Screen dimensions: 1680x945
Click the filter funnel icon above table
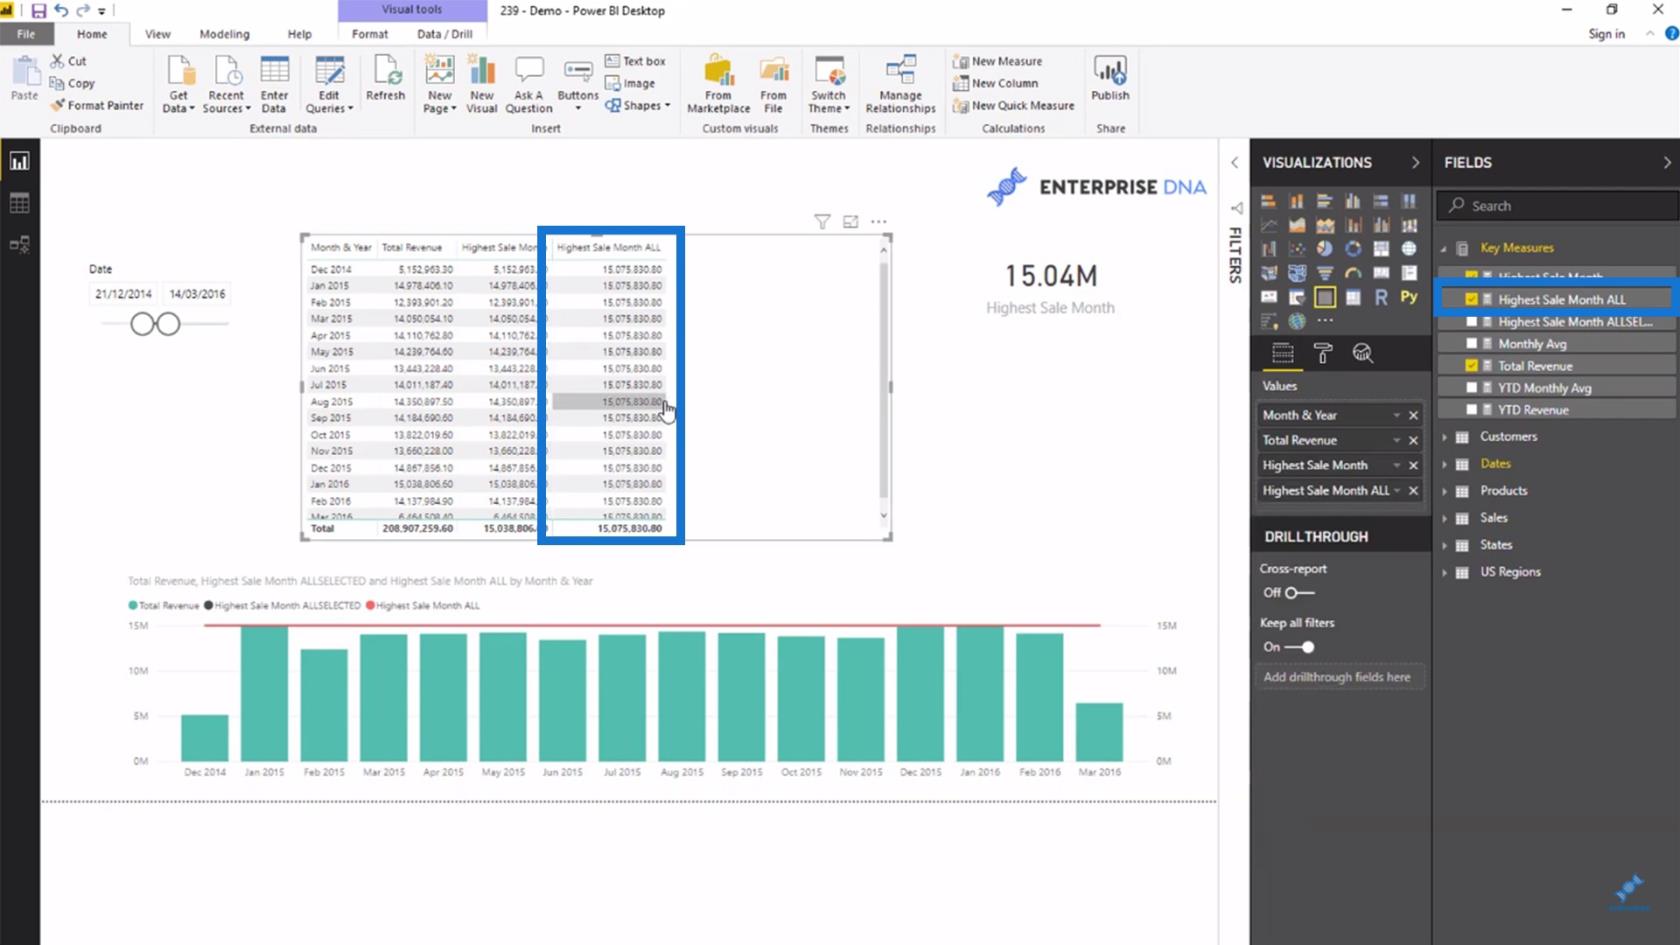point(822,222)
